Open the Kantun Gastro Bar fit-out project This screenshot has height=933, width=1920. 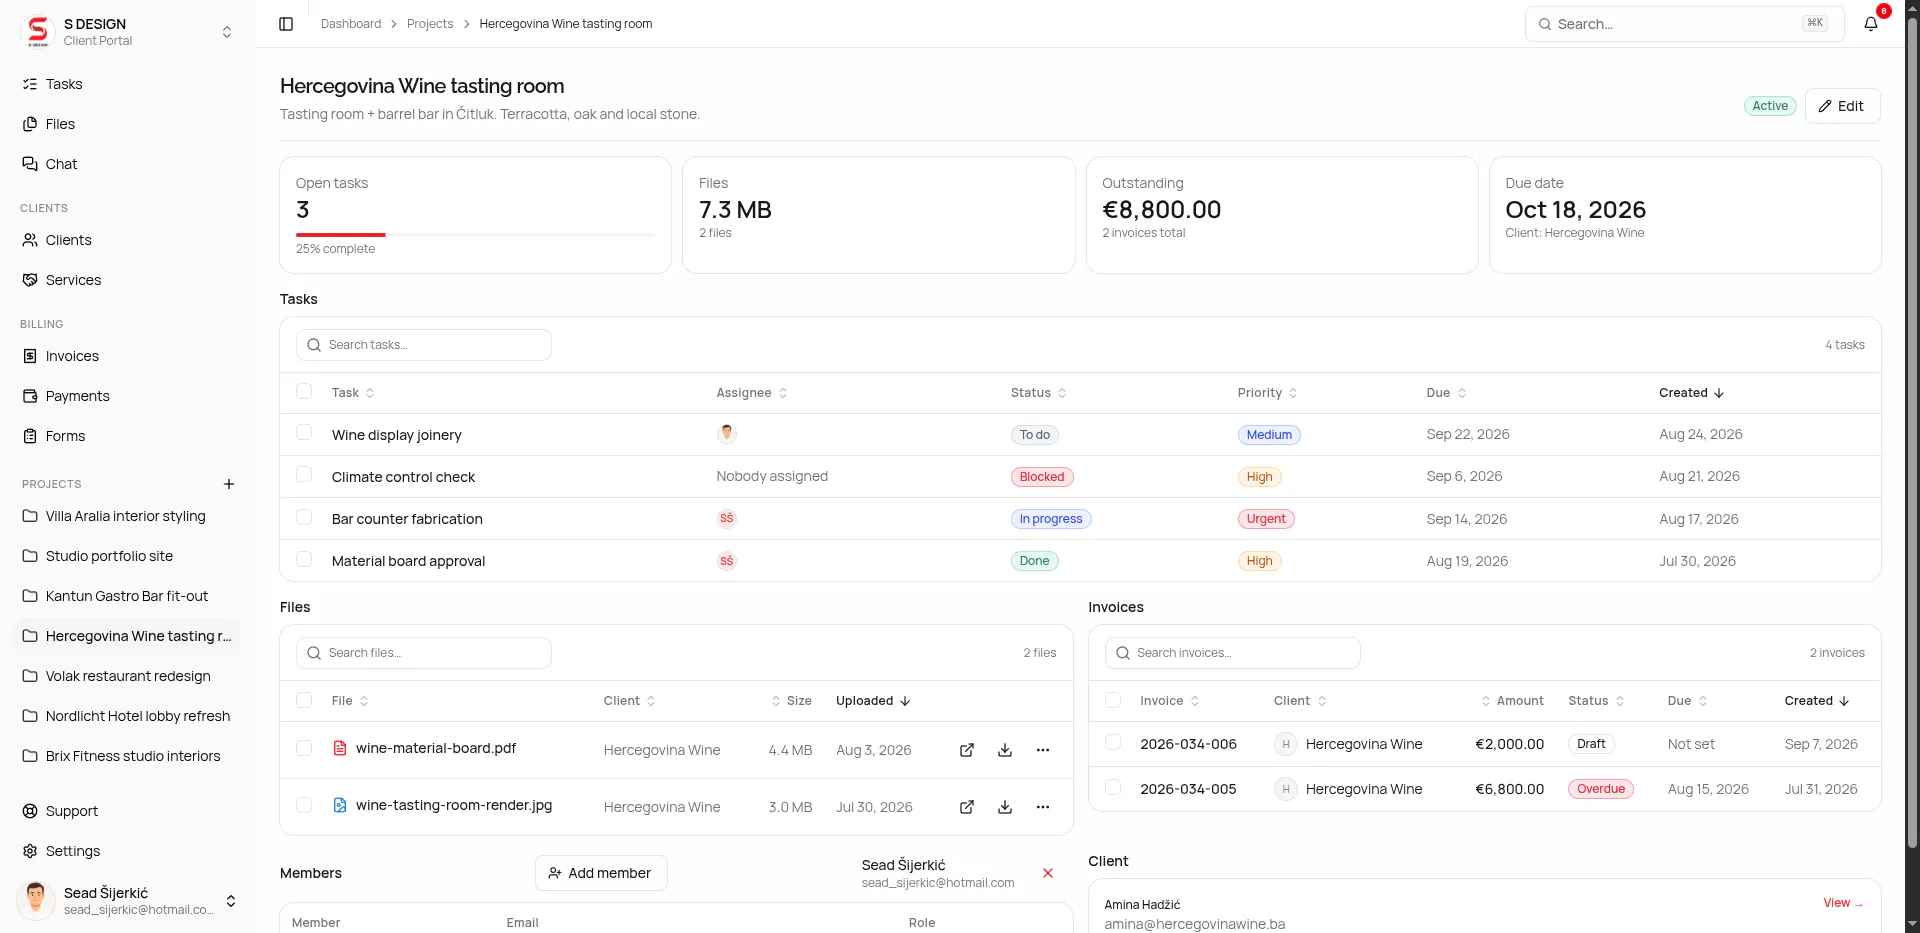(x=128, y=596)
